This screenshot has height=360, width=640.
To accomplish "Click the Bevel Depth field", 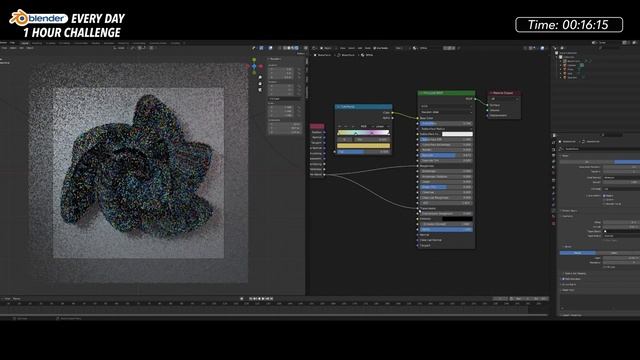I will pyautogui.click(x=621, y=258).
